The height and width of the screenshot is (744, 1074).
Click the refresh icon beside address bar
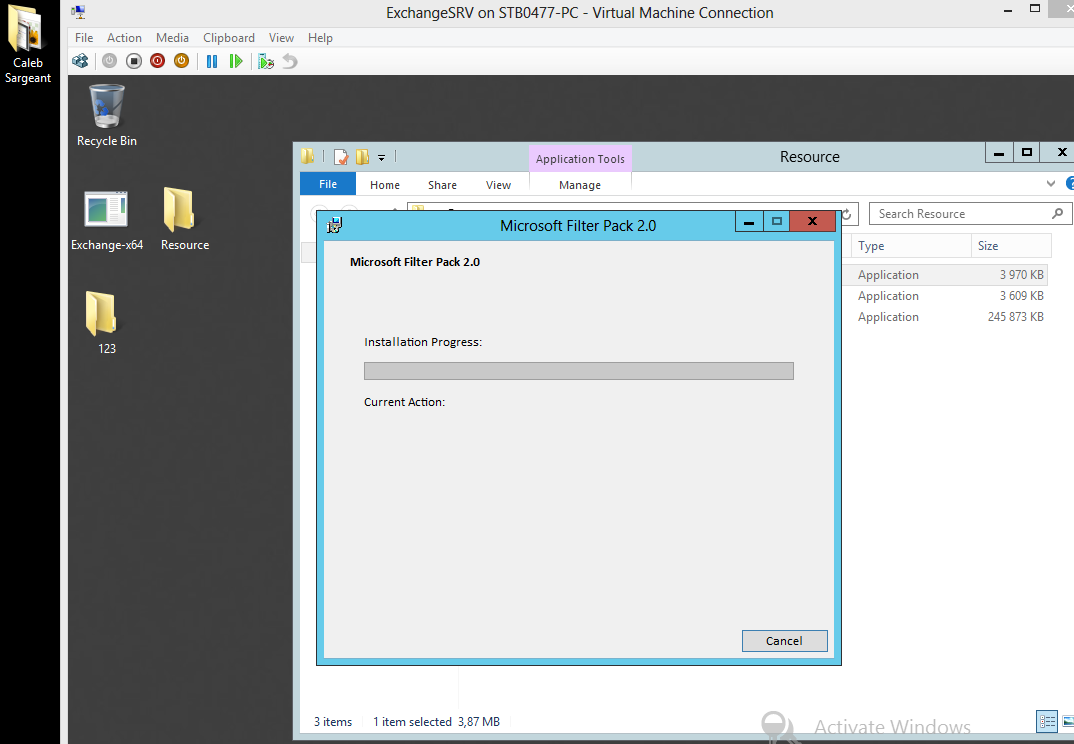click(x=847, y=214)
